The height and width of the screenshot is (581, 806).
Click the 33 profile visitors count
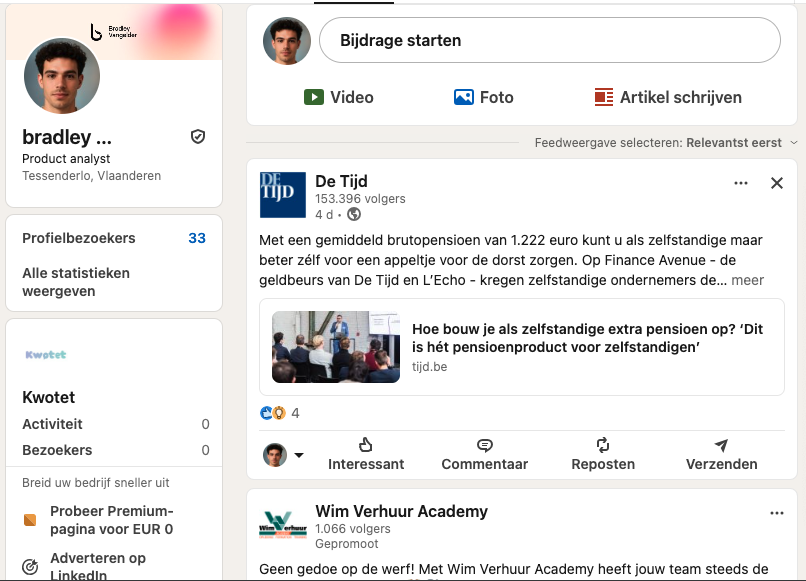(x=197, y=238)
